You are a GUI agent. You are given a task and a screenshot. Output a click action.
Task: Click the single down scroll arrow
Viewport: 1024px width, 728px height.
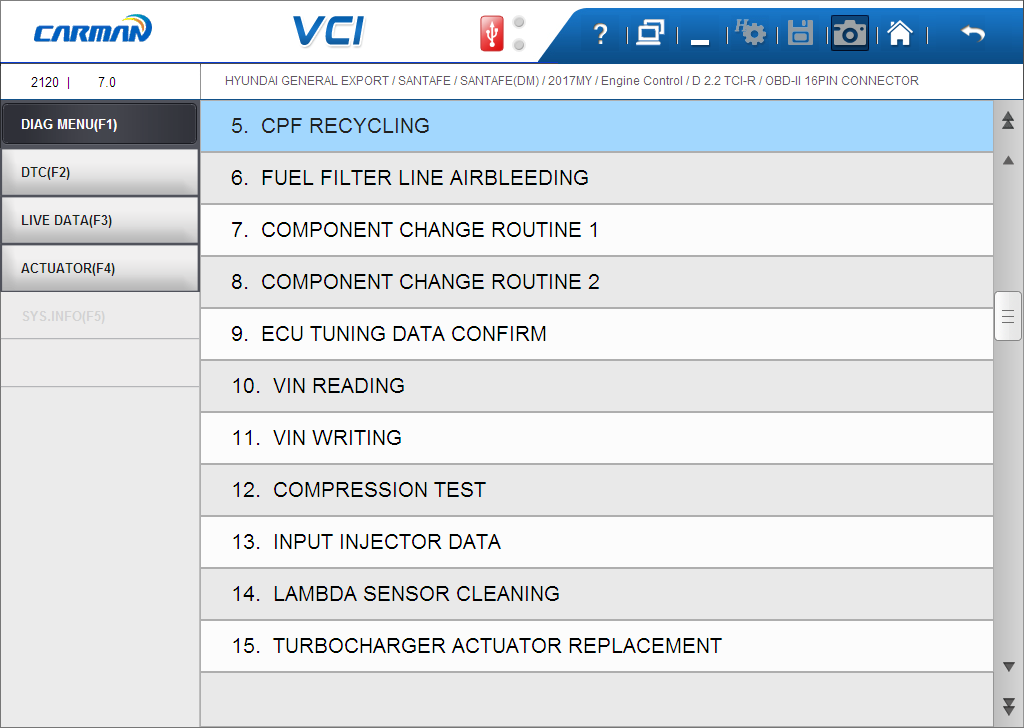pos(1008,667)
